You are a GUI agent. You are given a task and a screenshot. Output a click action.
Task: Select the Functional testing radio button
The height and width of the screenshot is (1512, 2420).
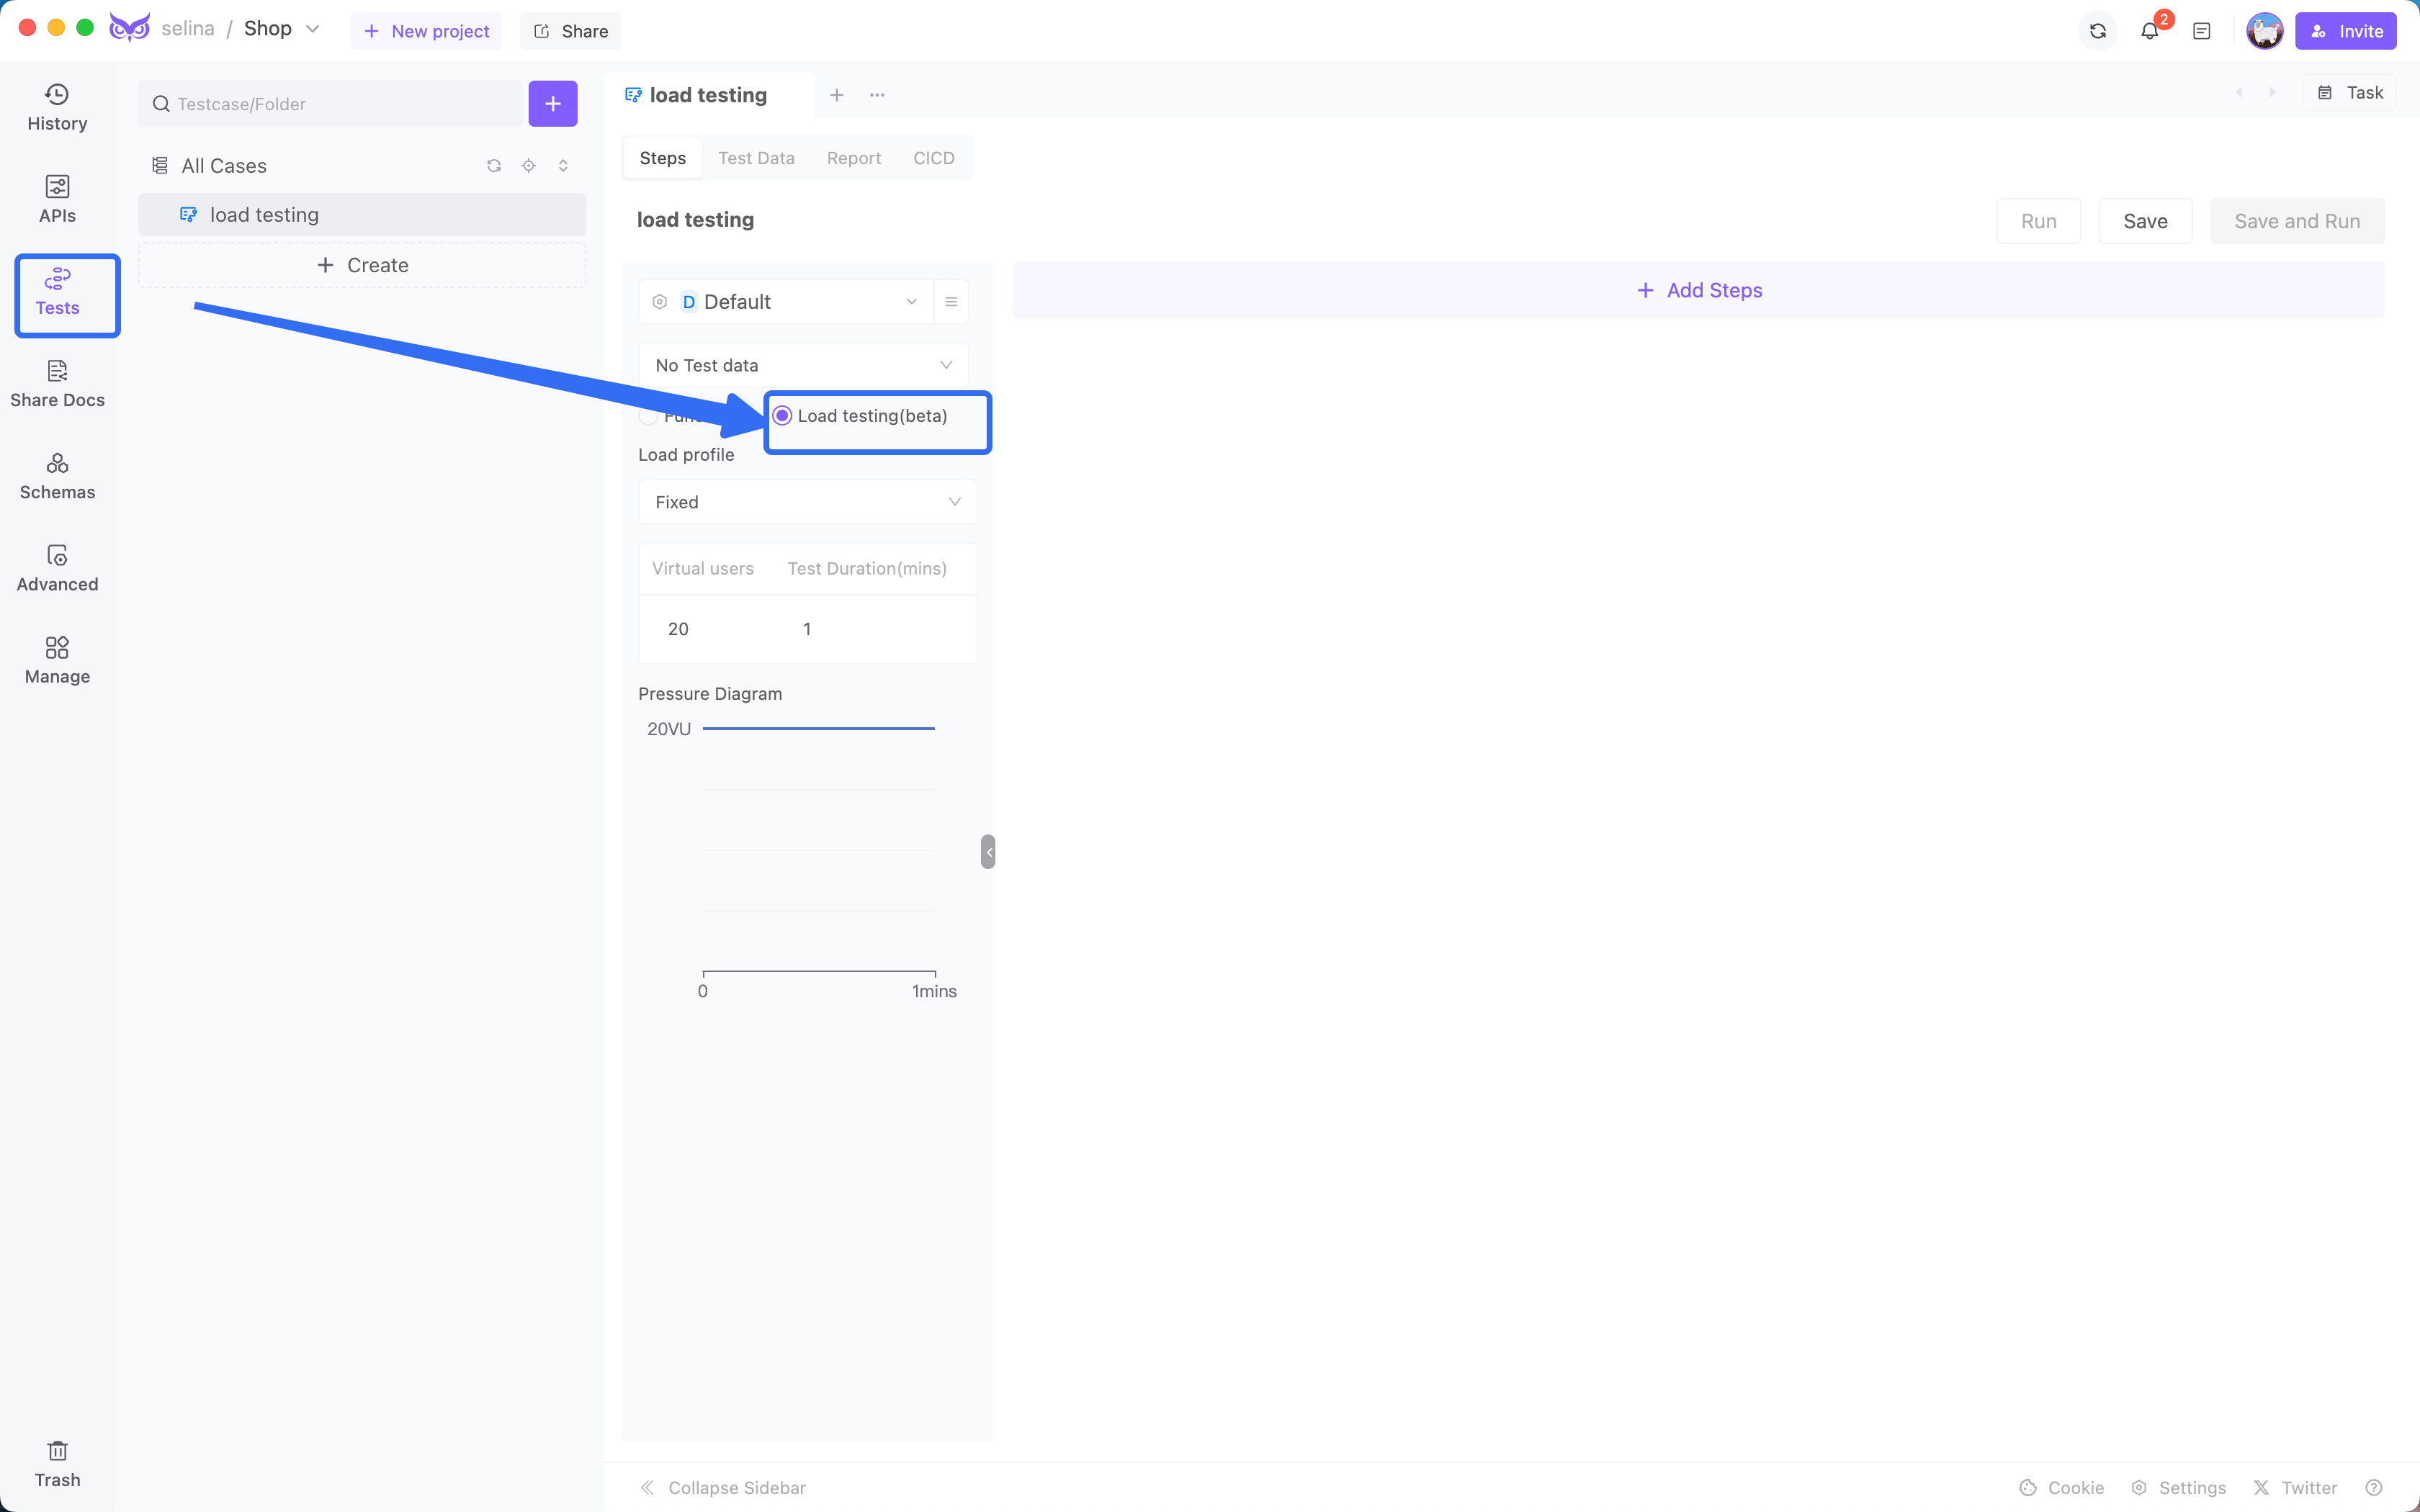tap(648, 416)
